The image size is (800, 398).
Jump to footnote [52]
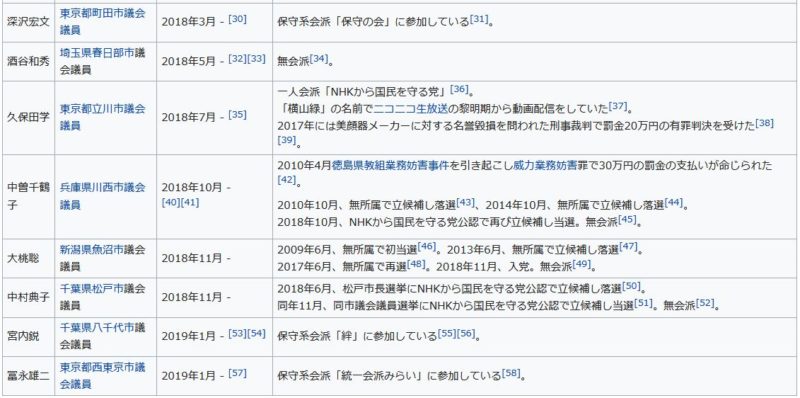(x=705, y=303)
